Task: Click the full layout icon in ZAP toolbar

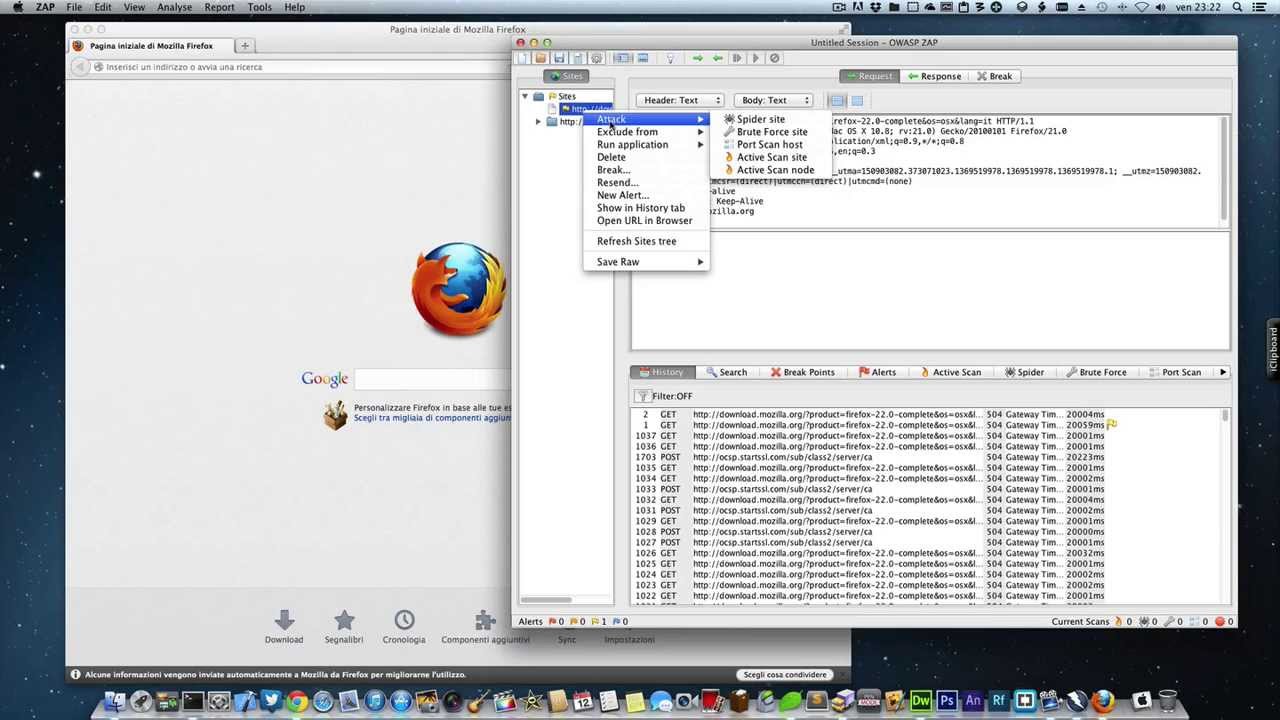Action: (642, 58)
